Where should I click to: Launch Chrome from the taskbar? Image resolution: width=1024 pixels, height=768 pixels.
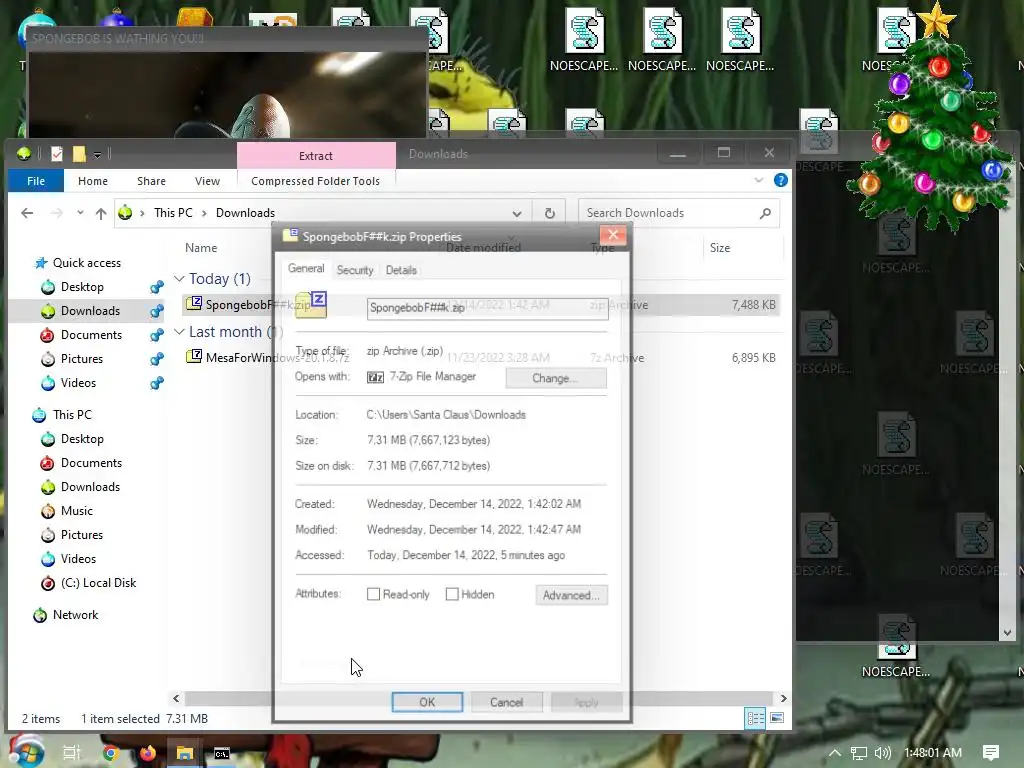tap(110, 753)
